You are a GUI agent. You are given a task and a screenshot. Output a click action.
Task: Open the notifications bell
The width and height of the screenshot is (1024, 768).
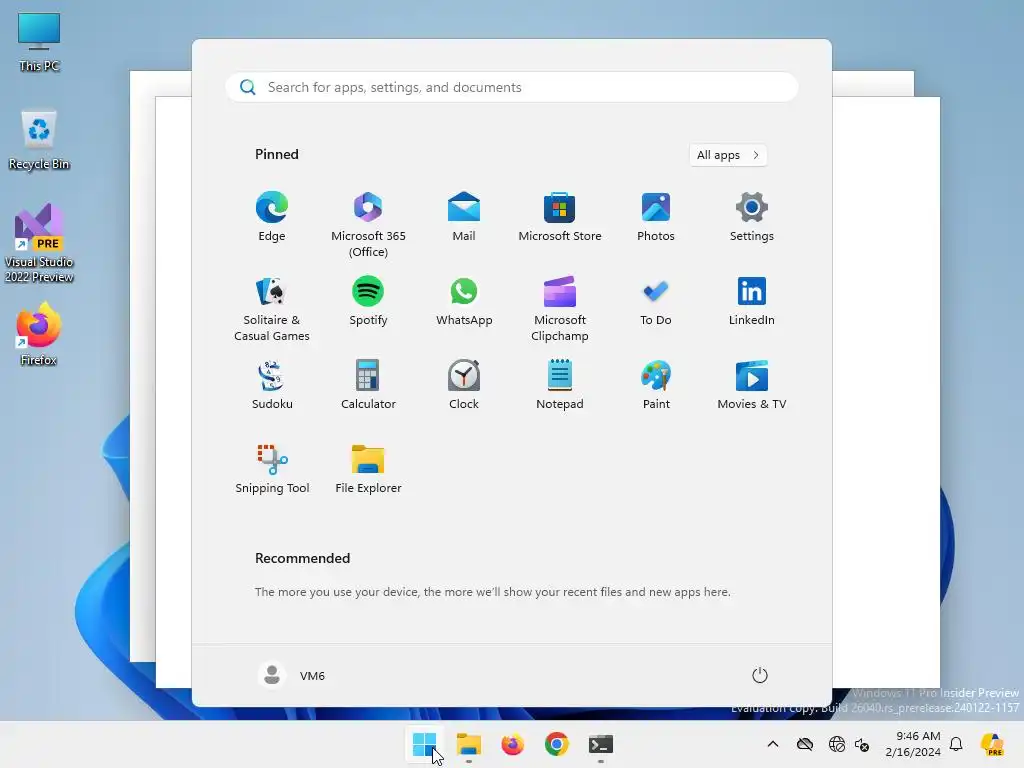click(x=956, y=744)
